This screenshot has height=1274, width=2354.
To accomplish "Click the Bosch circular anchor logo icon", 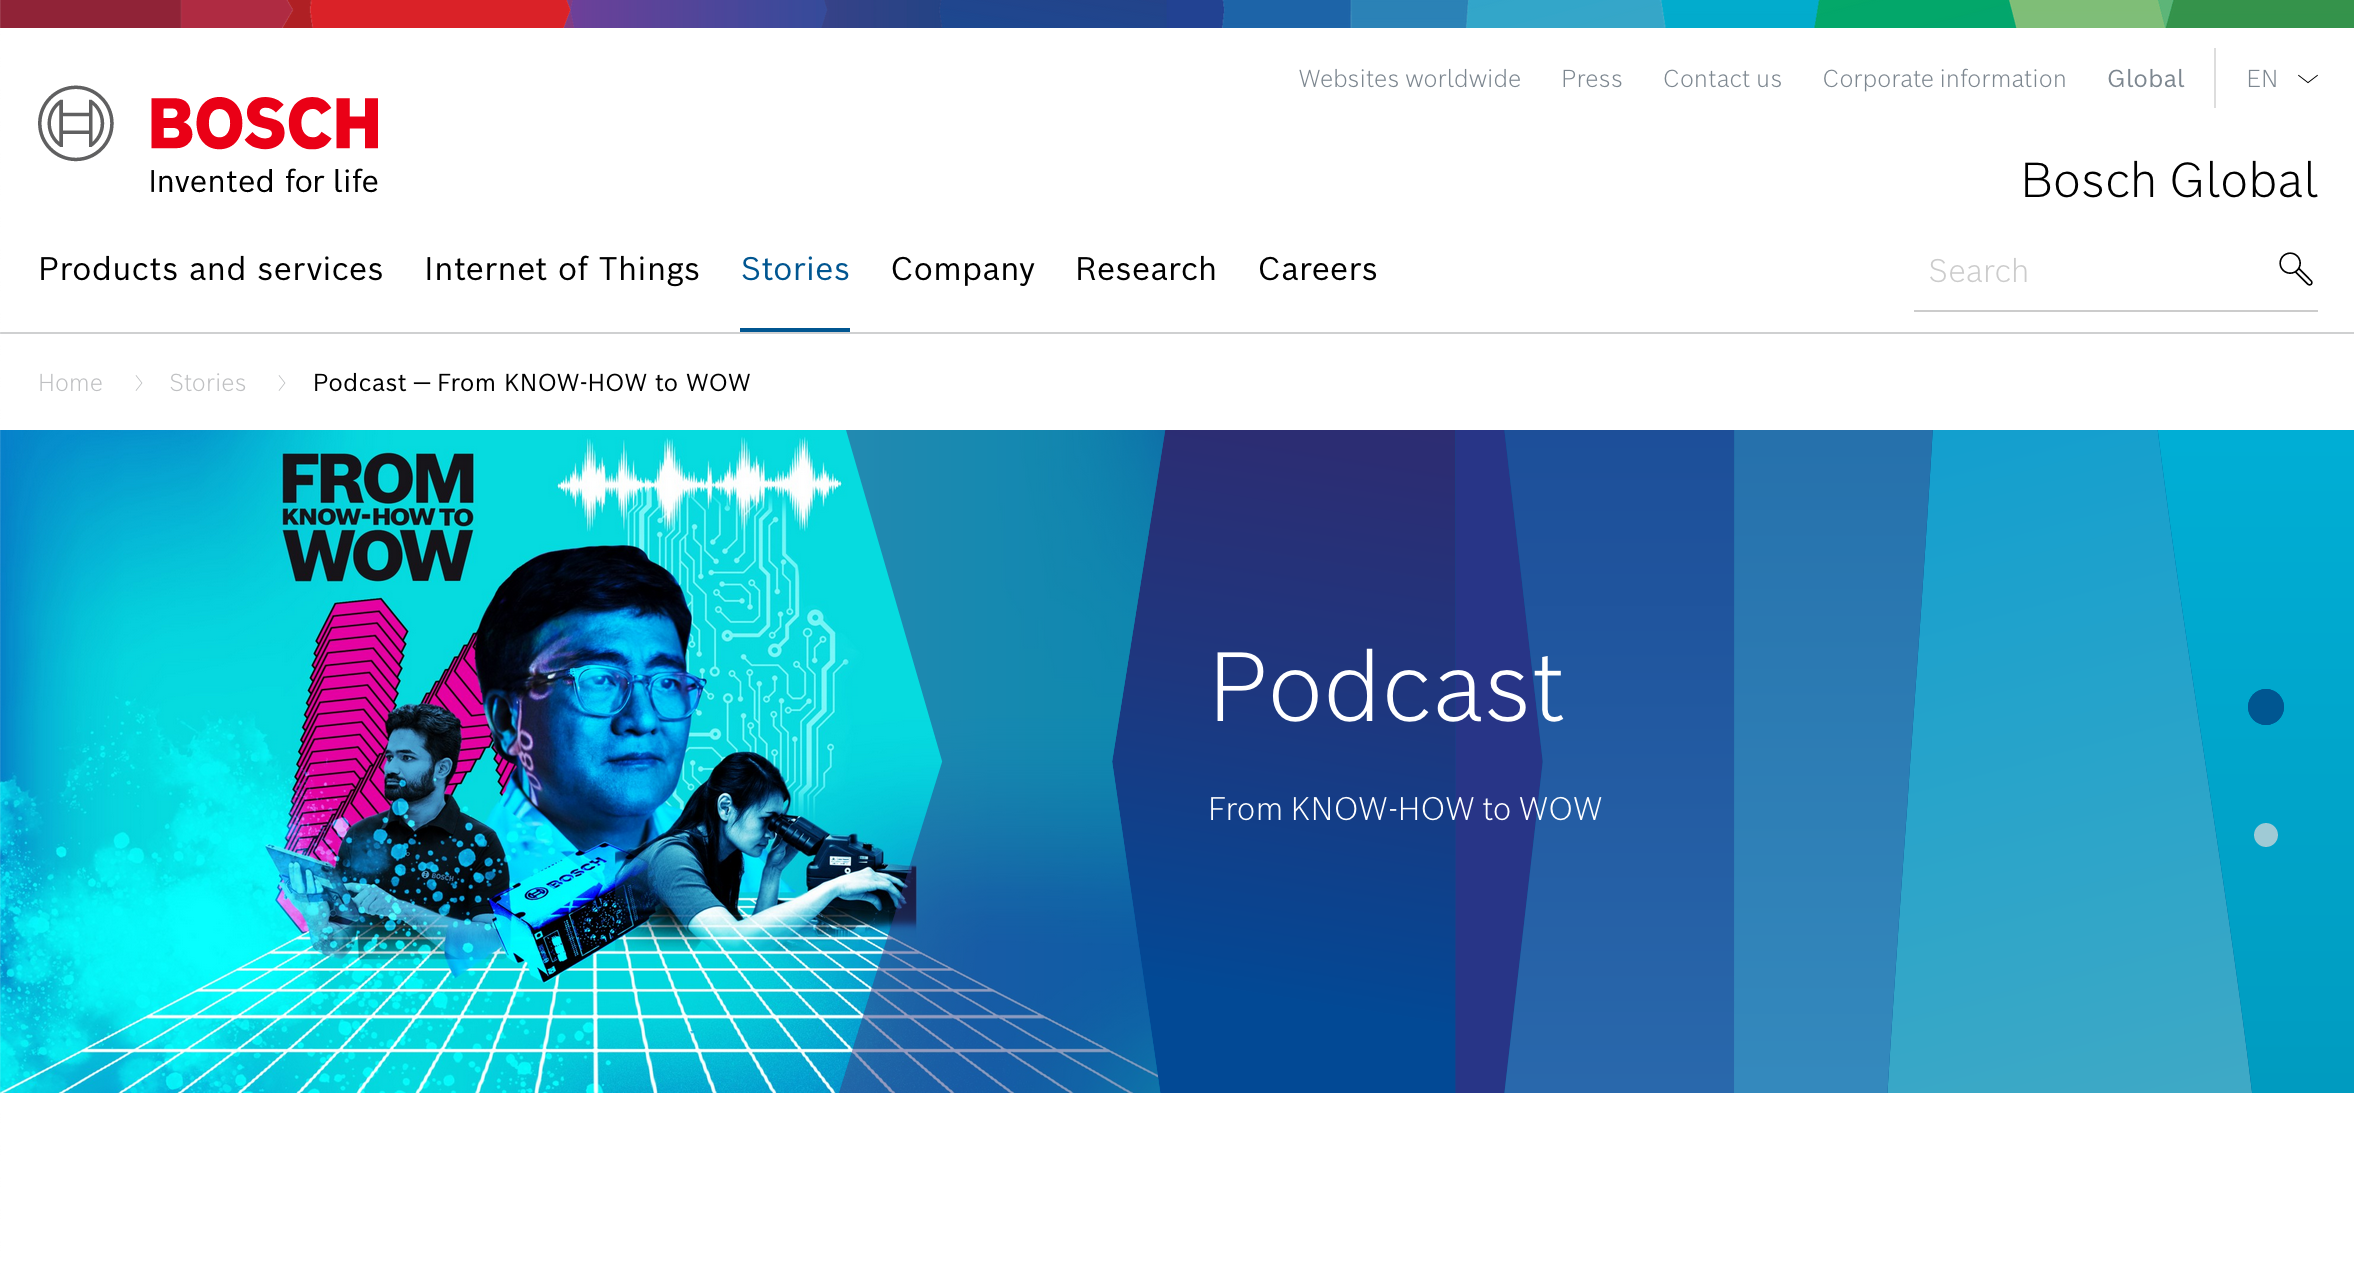I will 76,124.
